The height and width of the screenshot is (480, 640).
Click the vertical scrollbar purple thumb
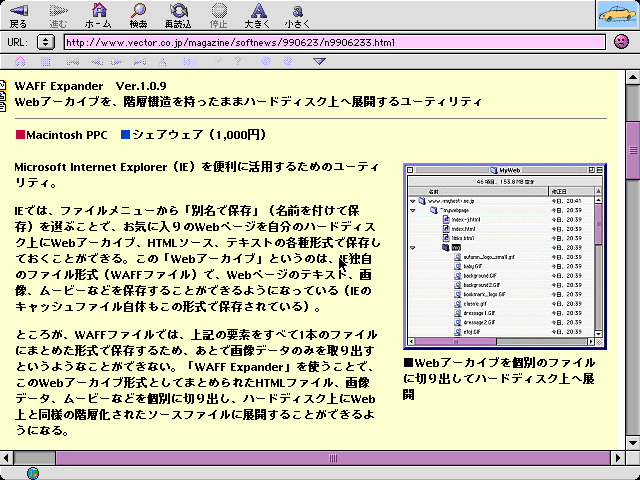click(633, 150)
